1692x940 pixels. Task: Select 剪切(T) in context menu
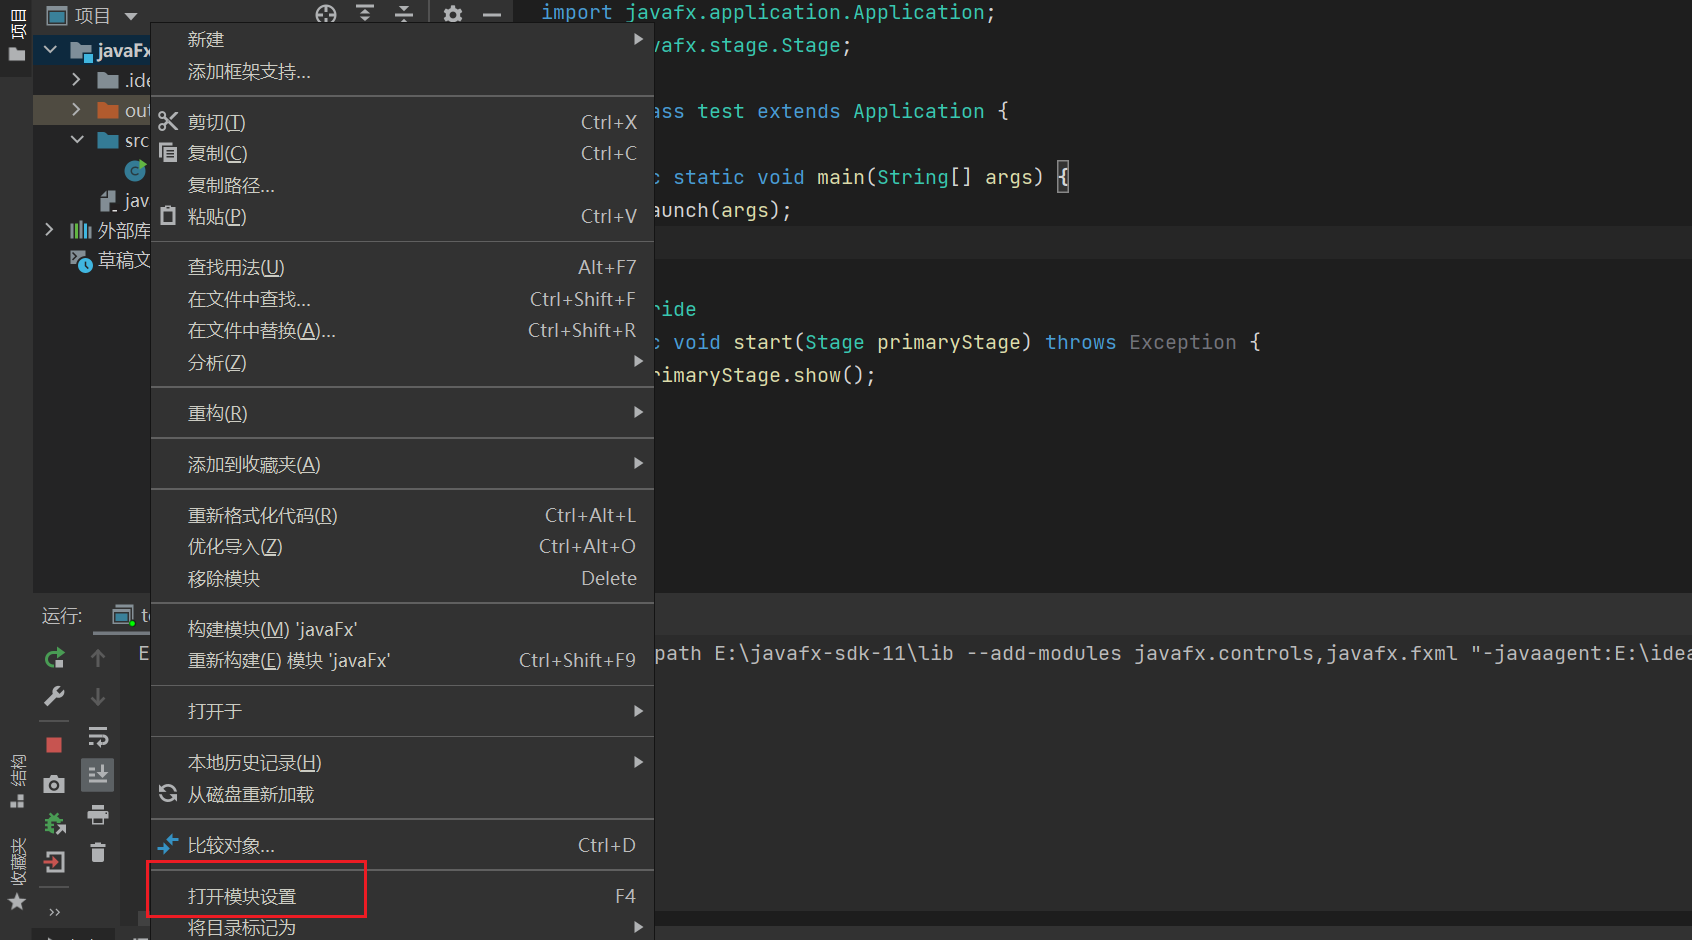[402, 122]
